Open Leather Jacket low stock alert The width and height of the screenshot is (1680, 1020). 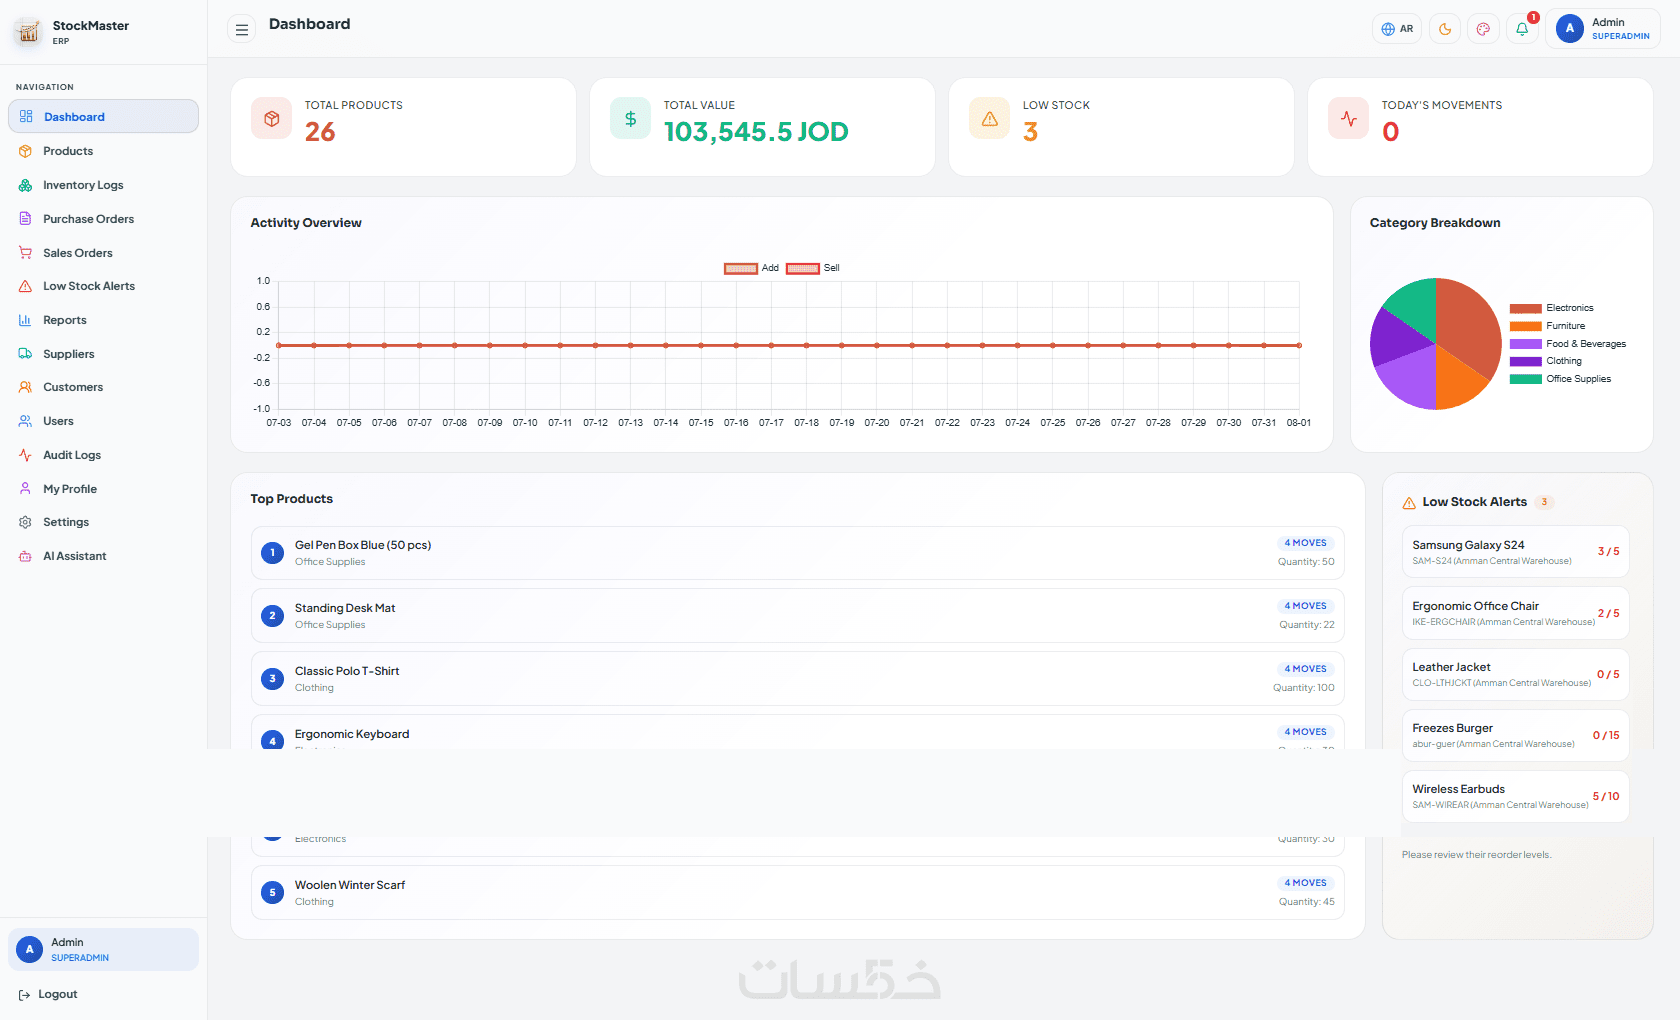pyautogui.click(x=1515, y=674)
